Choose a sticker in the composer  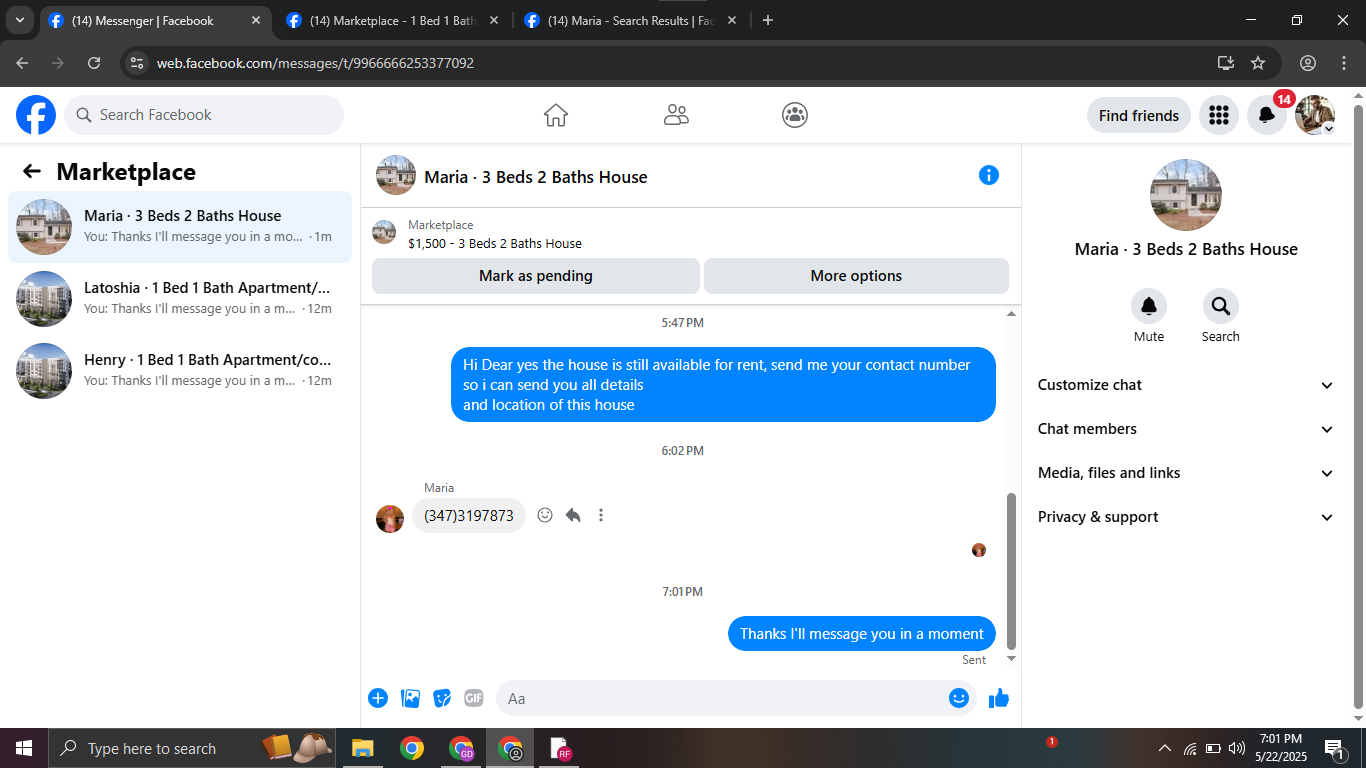(442, 698)
